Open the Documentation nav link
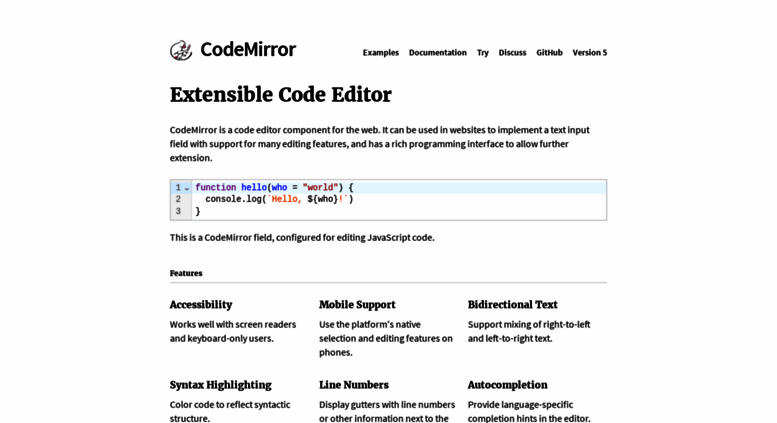This screenshot has height=423, width=777. pyautogui.click(x=438, y=53)
